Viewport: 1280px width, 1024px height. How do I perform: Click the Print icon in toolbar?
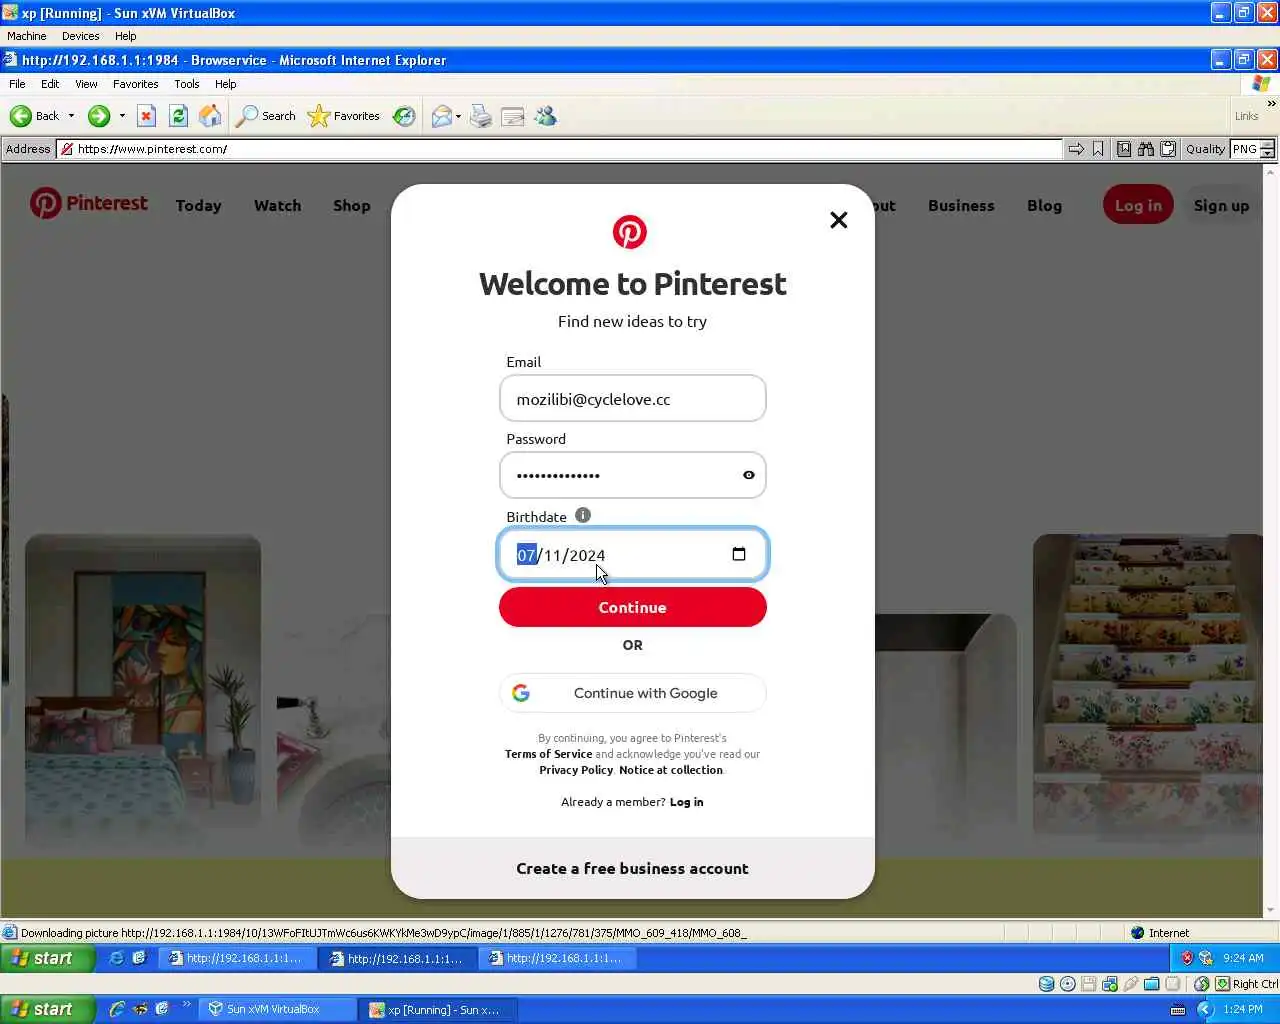coord(481,116)
